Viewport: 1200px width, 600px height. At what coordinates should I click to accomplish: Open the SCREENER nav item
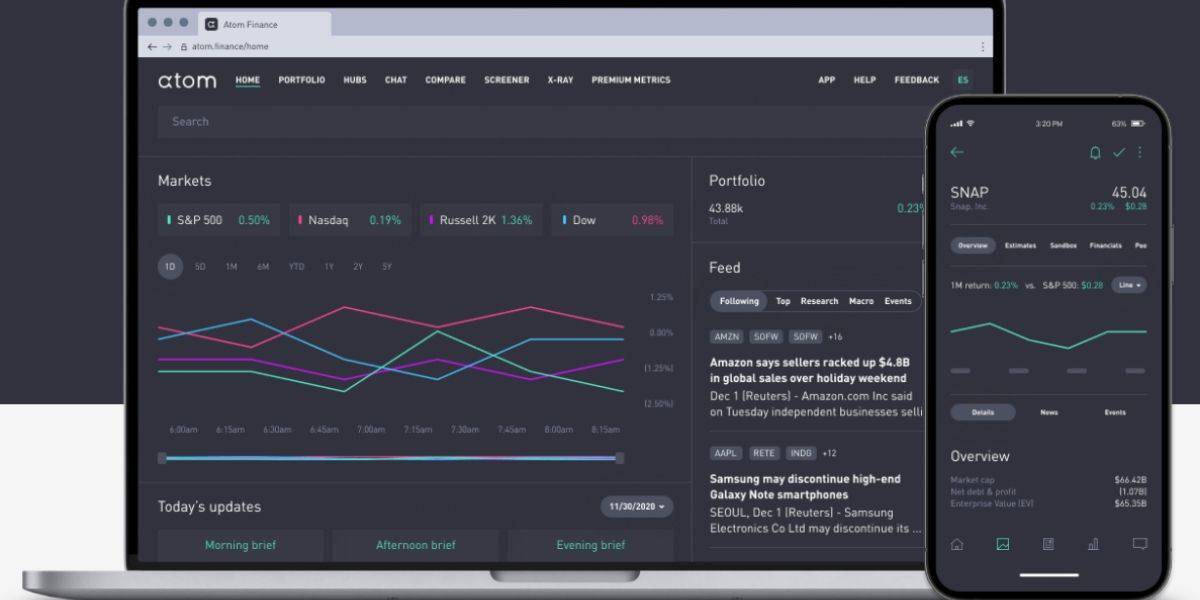click(507, 80)
